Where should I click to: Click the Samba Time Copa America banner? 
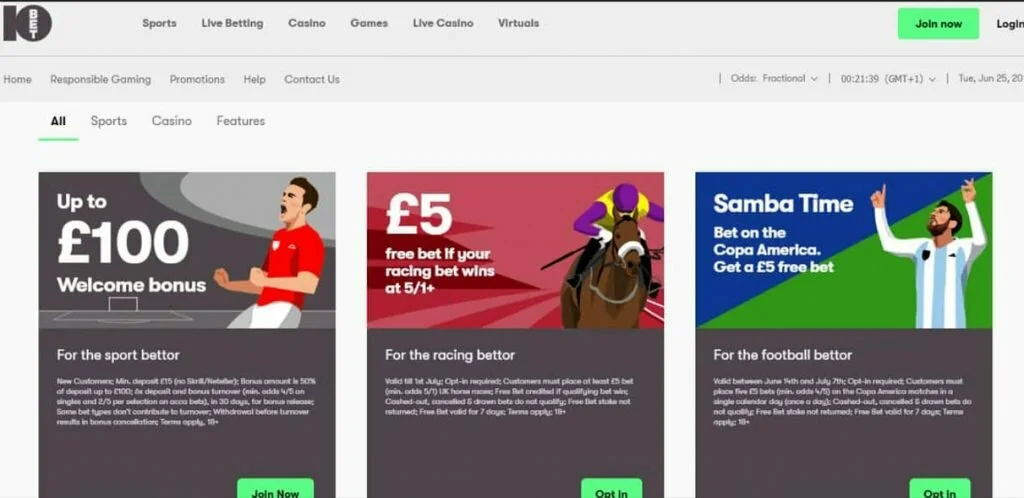844,250
